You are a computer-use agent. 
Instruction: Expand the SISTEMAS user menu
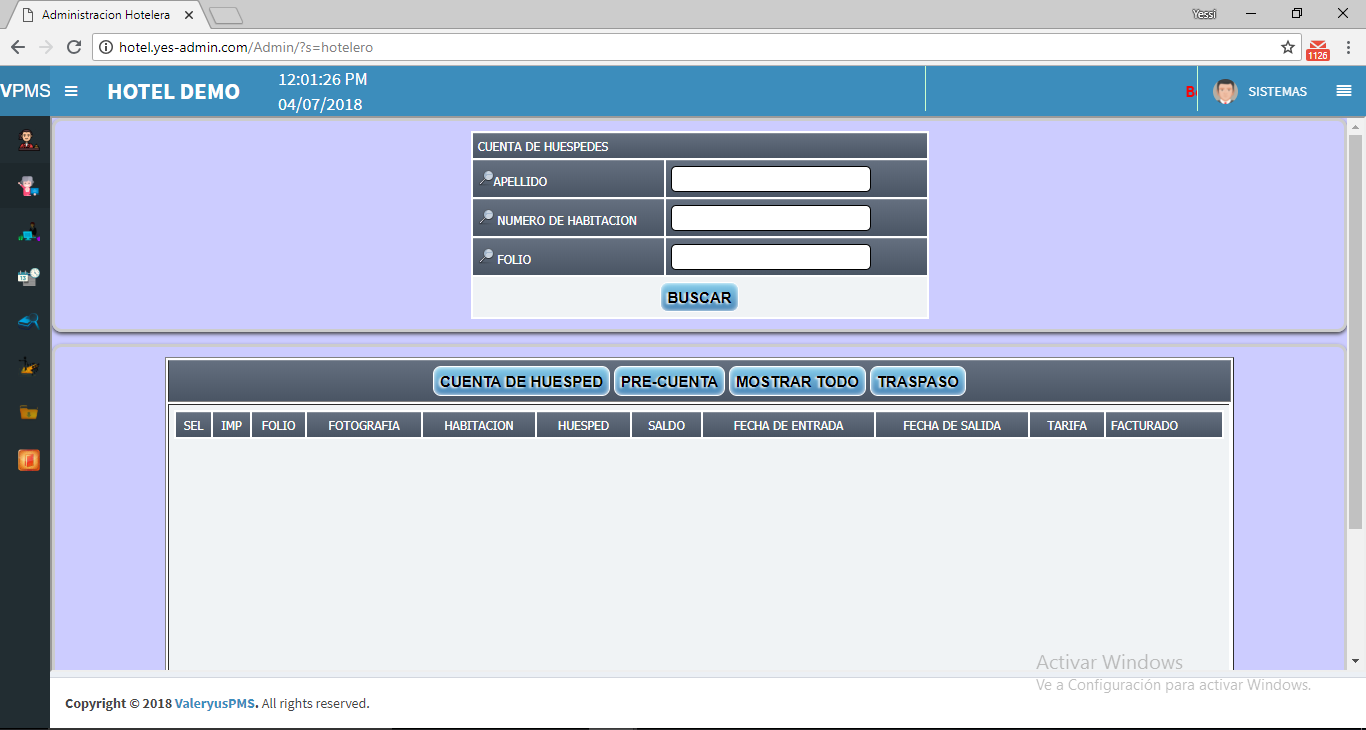pyautogui.click(x=1261, y=91)
